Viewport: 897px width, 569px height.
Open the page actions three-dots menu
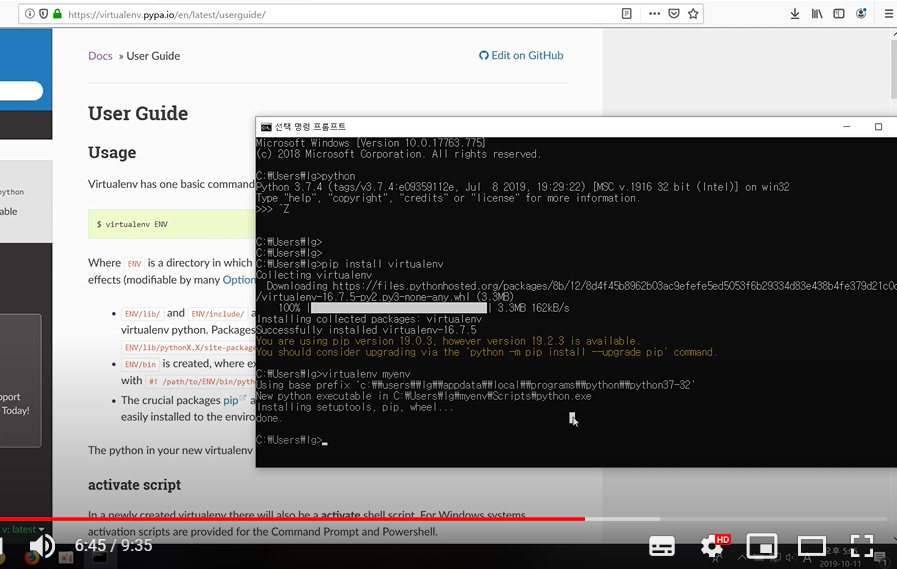(x=654, y=14)
